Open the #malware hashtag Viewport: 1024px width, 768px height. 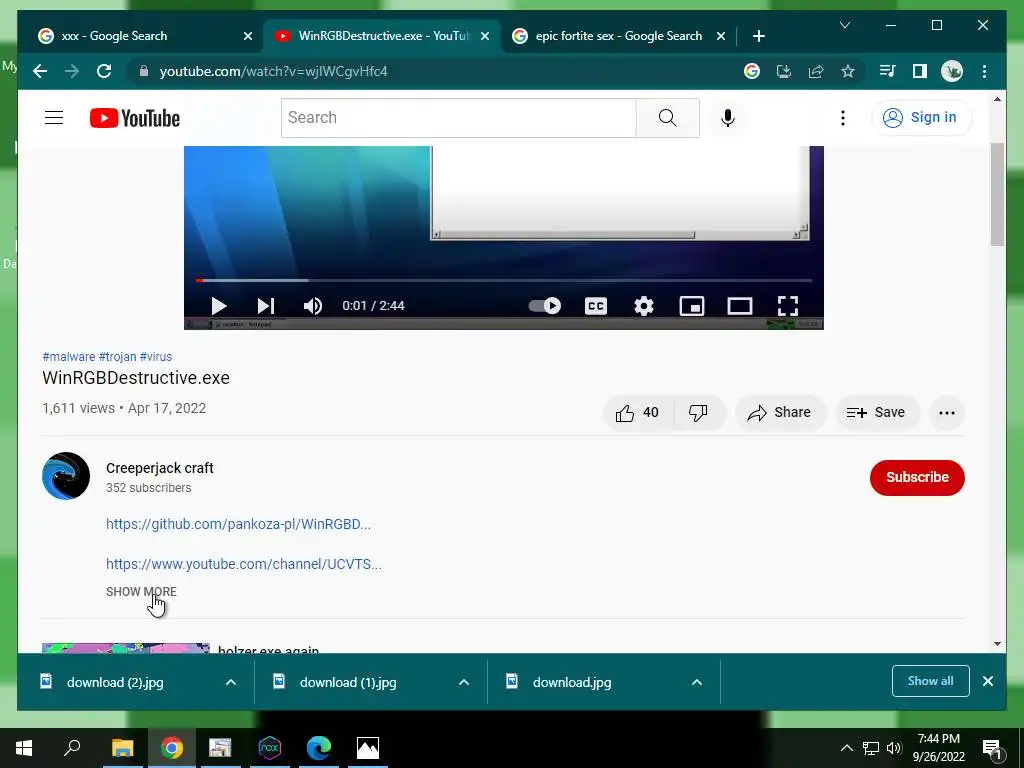(69, 357)
